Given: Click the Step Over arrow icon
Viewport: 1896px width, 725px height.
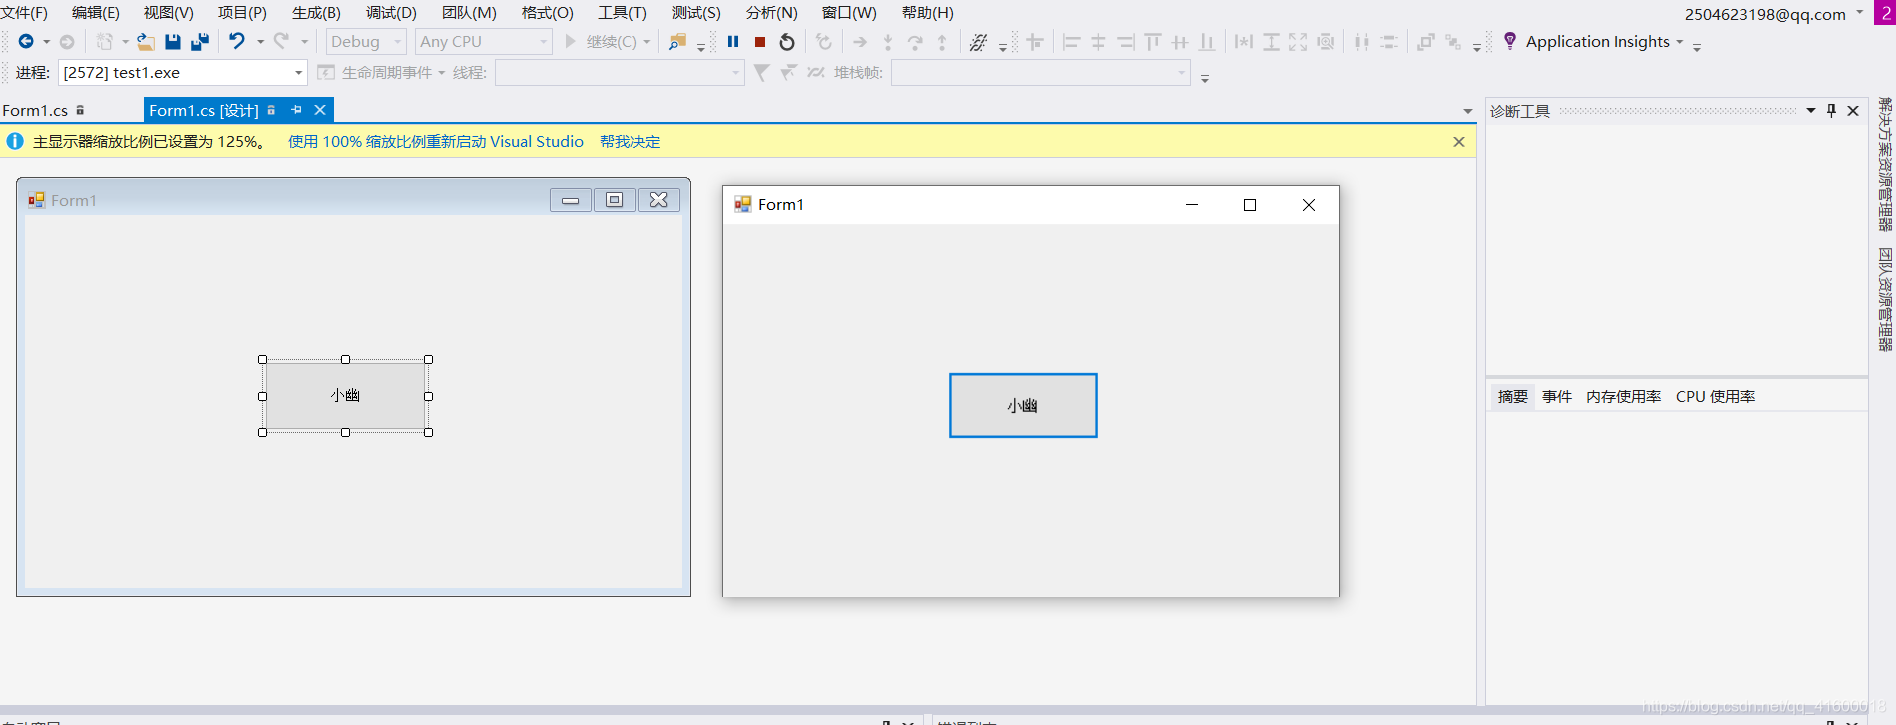Looking at the screenshot, I should pos(915,42).
